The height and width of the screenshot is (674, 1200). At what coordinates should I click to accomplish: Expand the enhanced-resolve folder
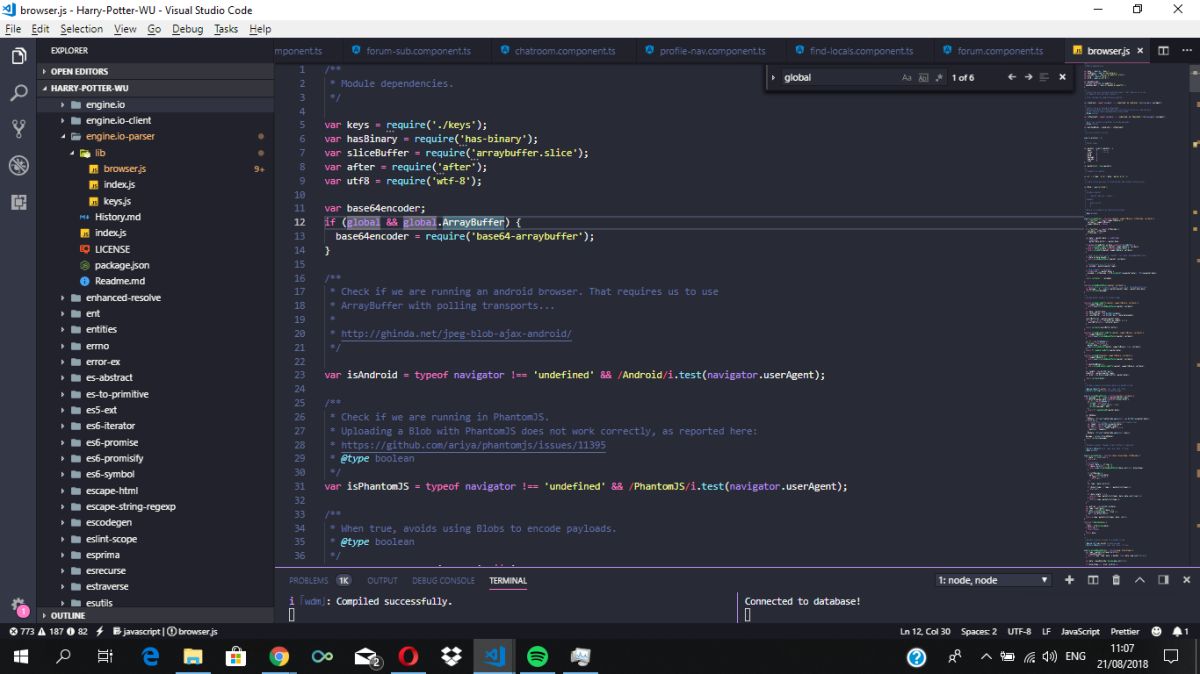(x=123, y=297)
